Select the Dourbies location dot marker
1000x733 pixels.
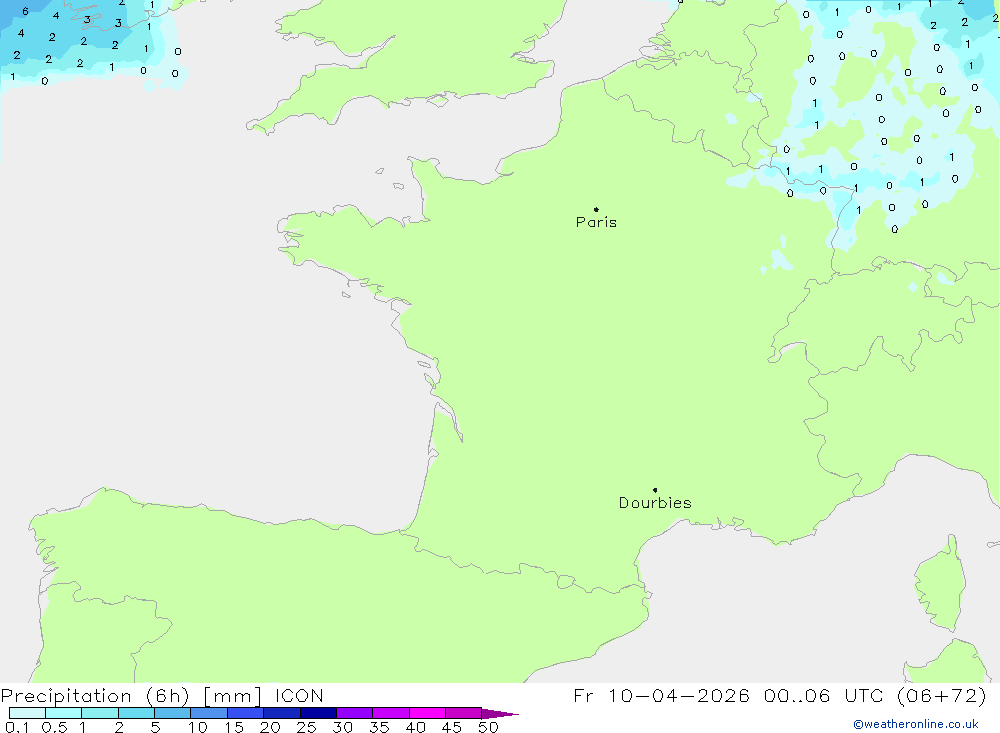point(655,490)
